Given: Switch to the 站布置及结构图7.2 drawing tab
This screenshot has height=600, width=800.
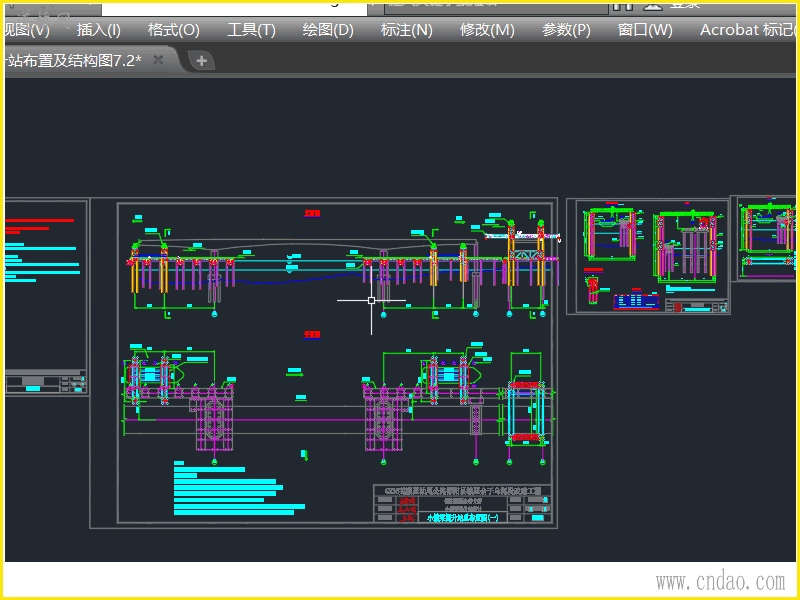Looking at the screenshot, I should point(75,61).
